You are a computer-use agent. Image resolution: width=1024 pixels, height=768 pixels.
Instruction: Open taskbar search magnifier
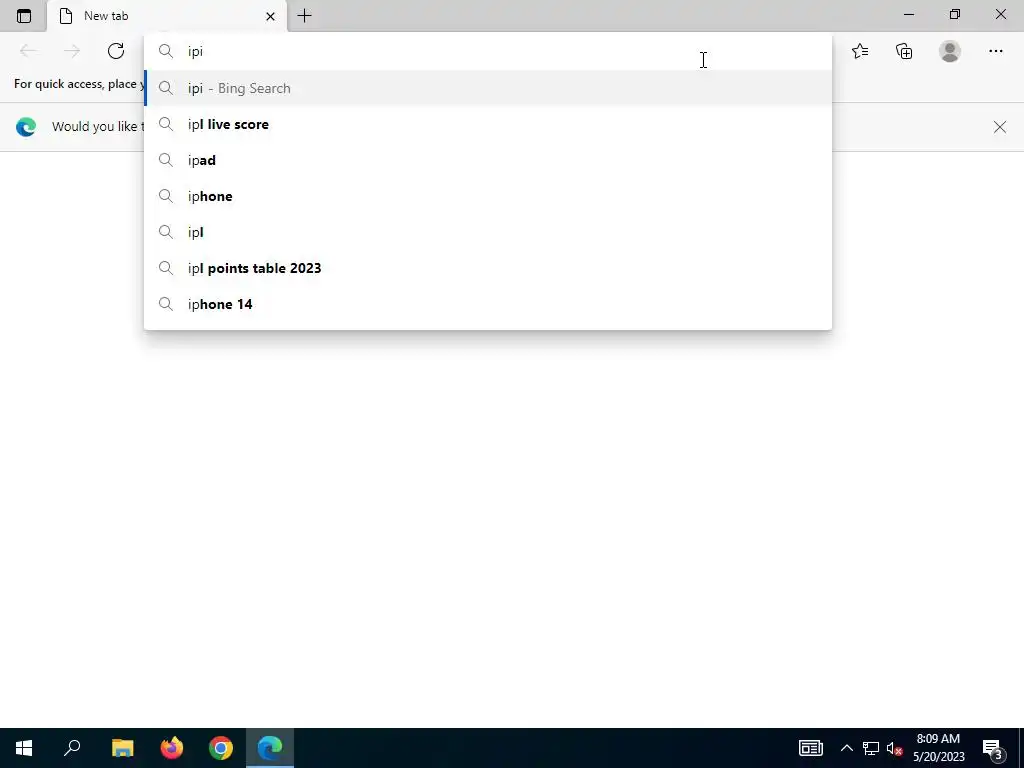click(72, 748)
